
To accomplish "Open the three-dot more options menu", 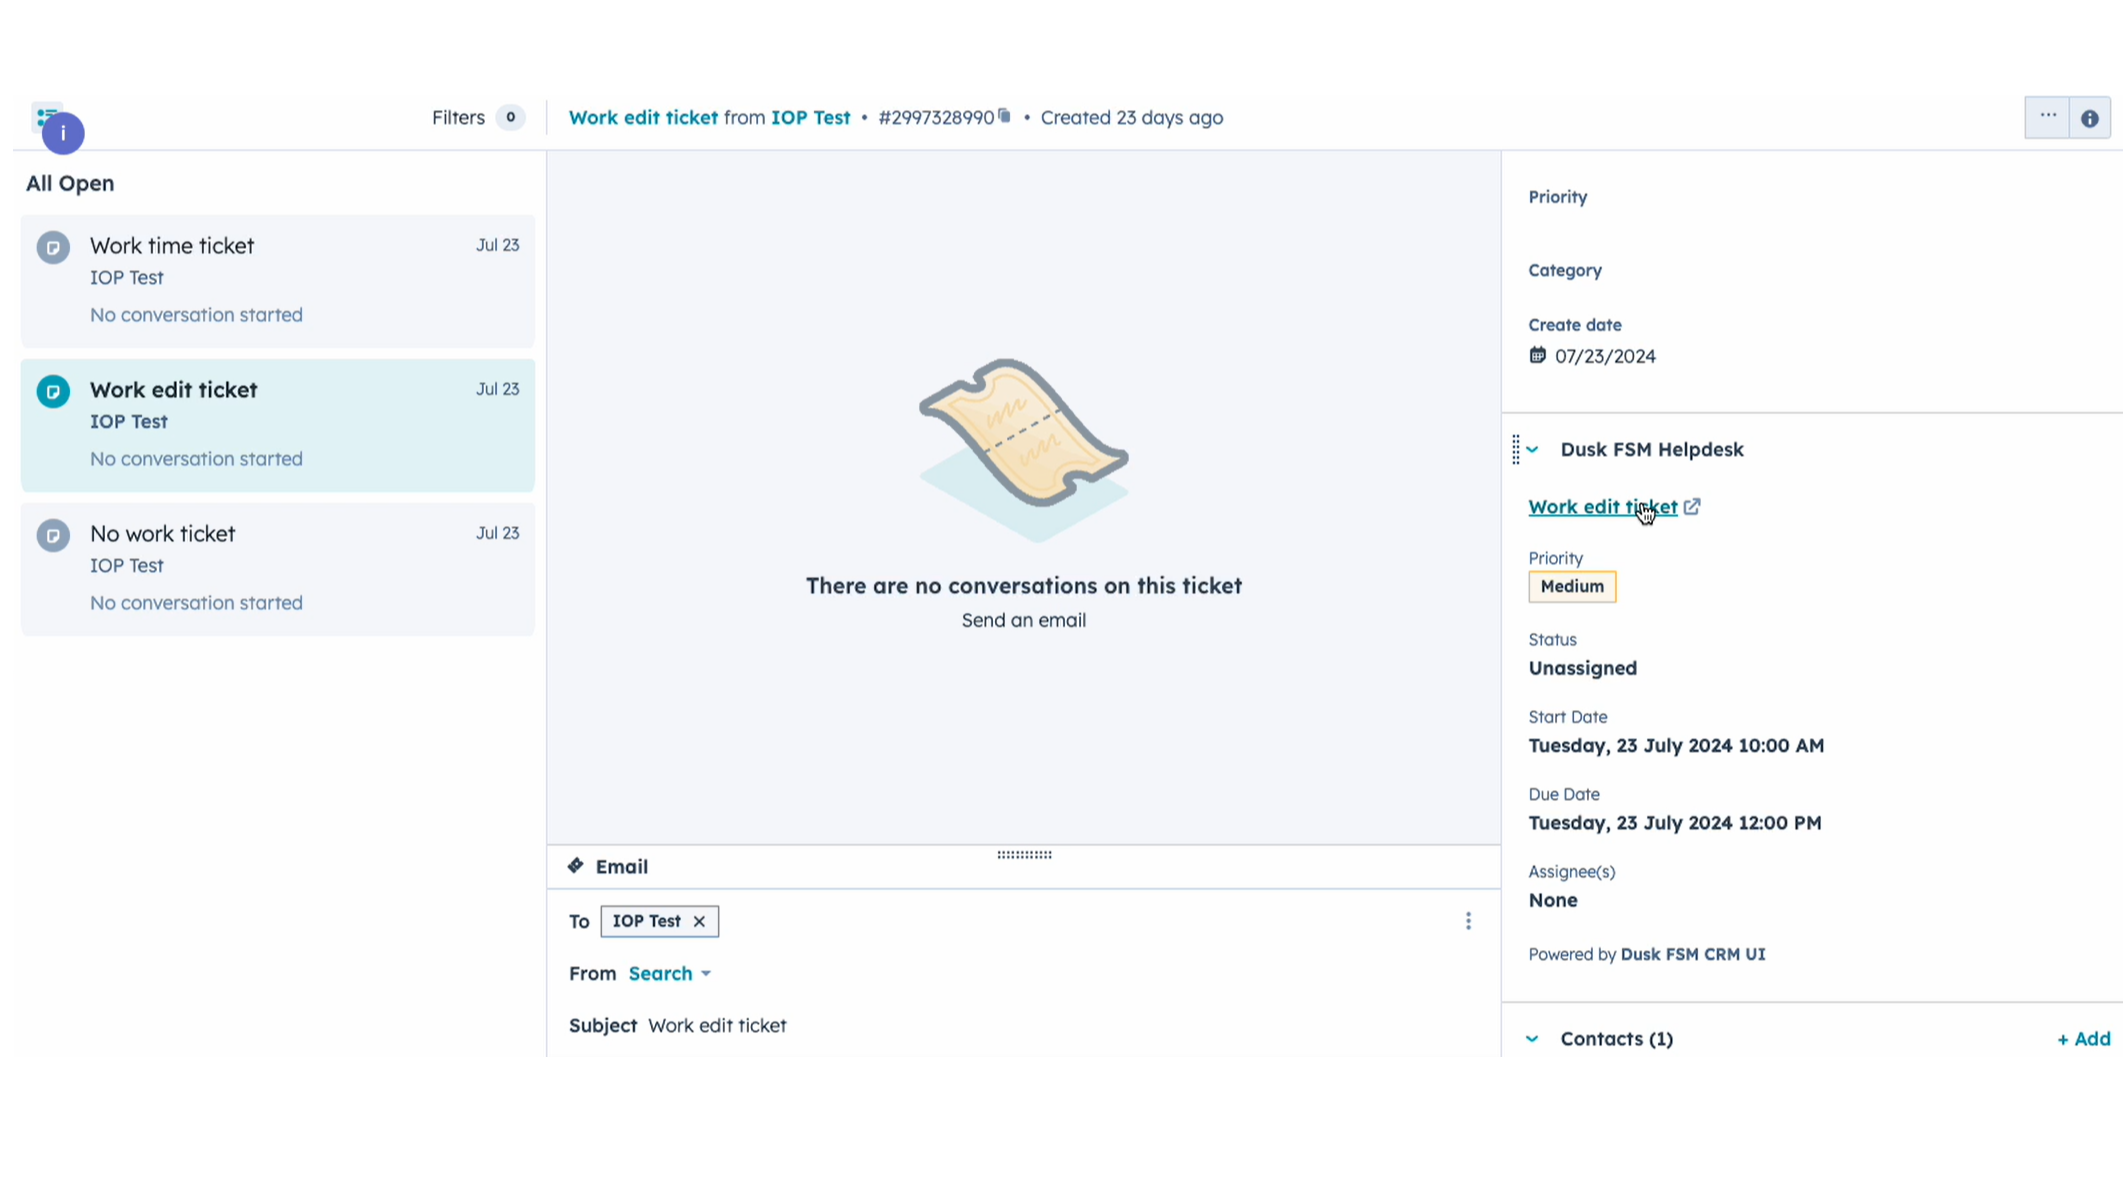I will pos(2047,117).
